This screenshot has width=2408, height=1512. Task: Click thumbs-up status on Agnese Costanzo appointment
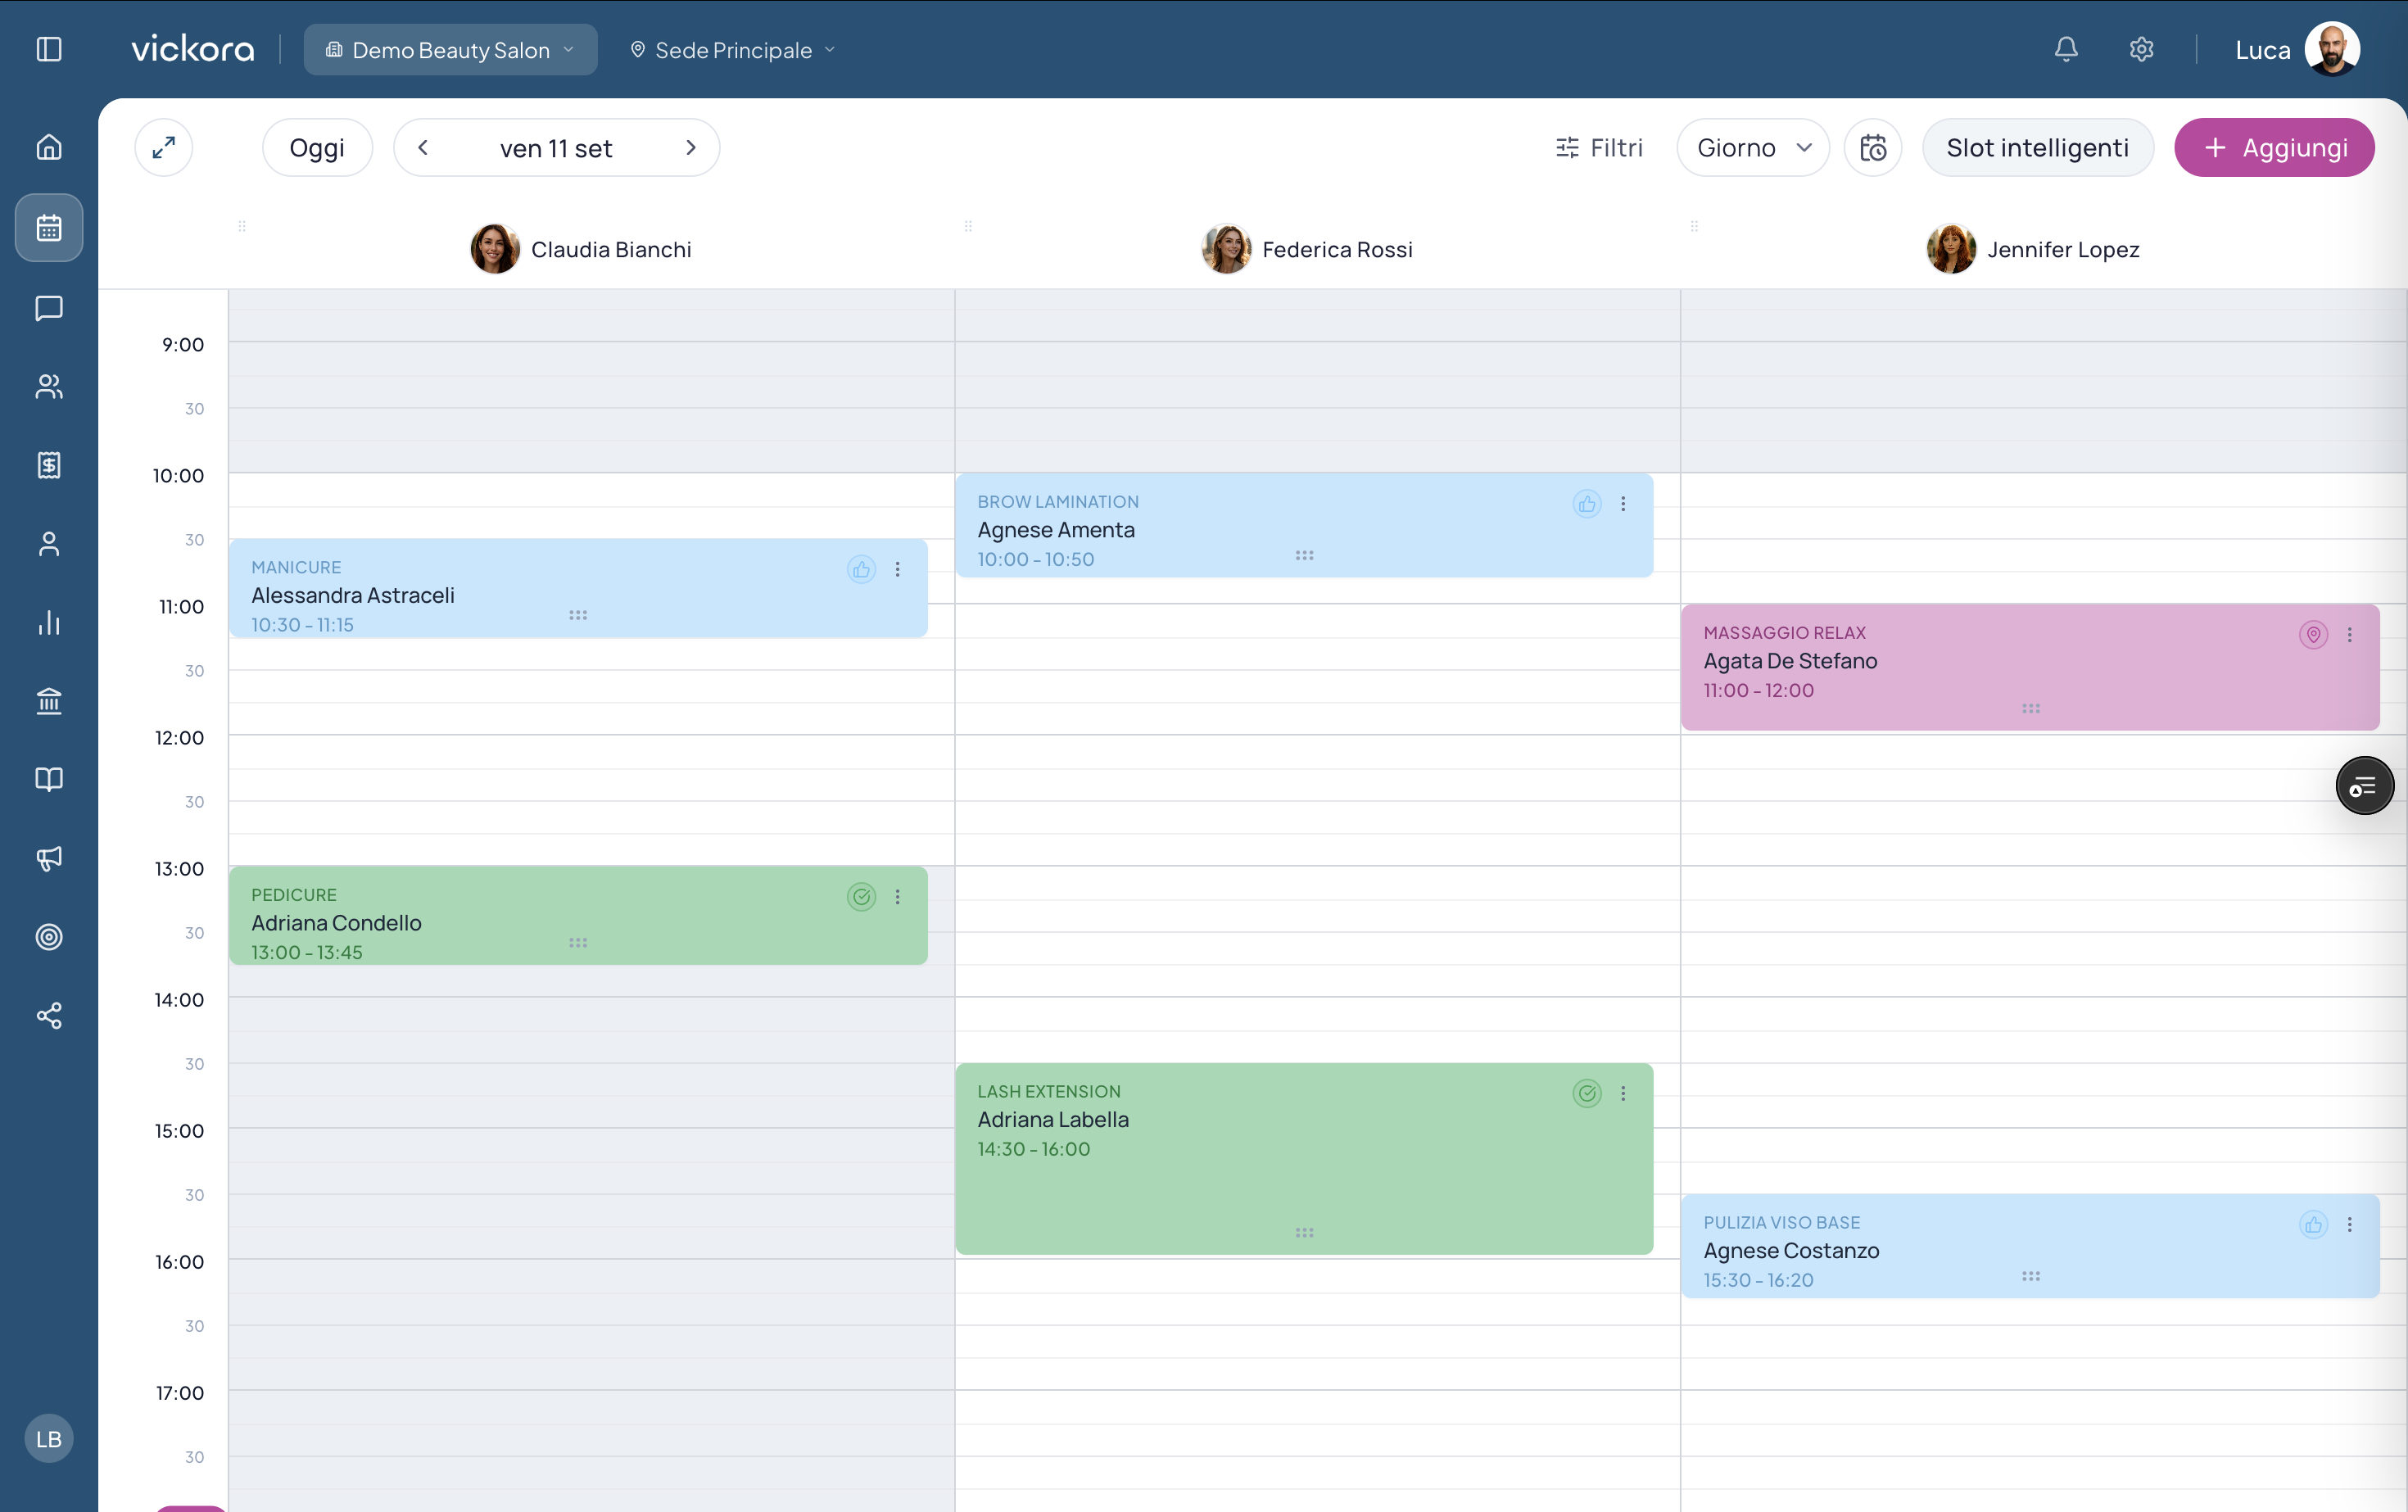[2313, 1225]
